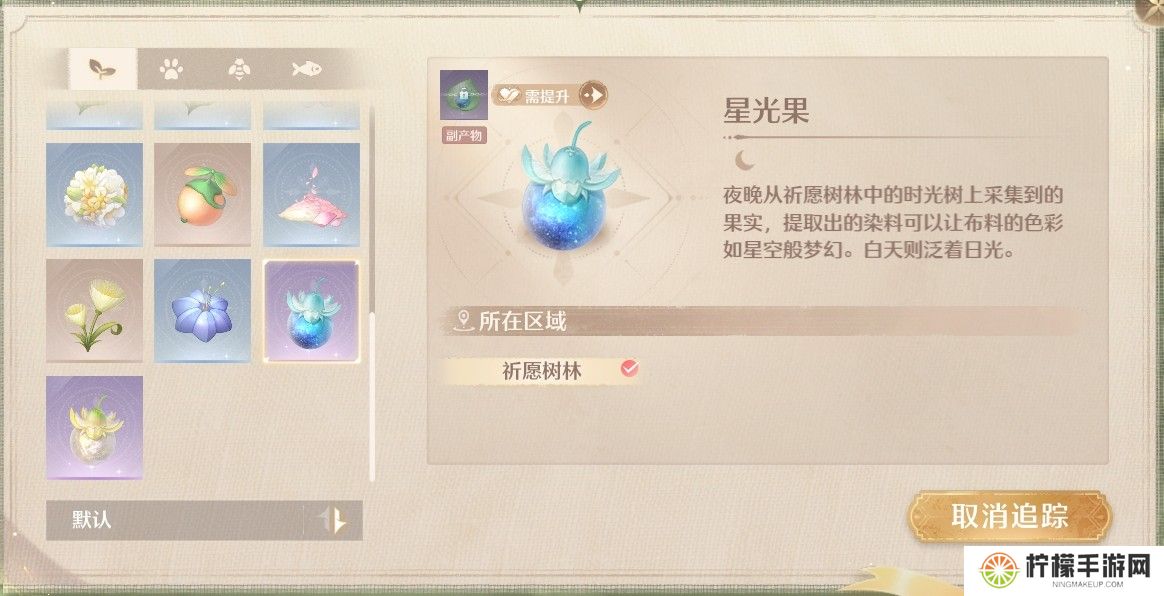This screenshot has height=596, width=1164.
Task: Choose the orange fruit with leaf item
Action: (203, 194)
